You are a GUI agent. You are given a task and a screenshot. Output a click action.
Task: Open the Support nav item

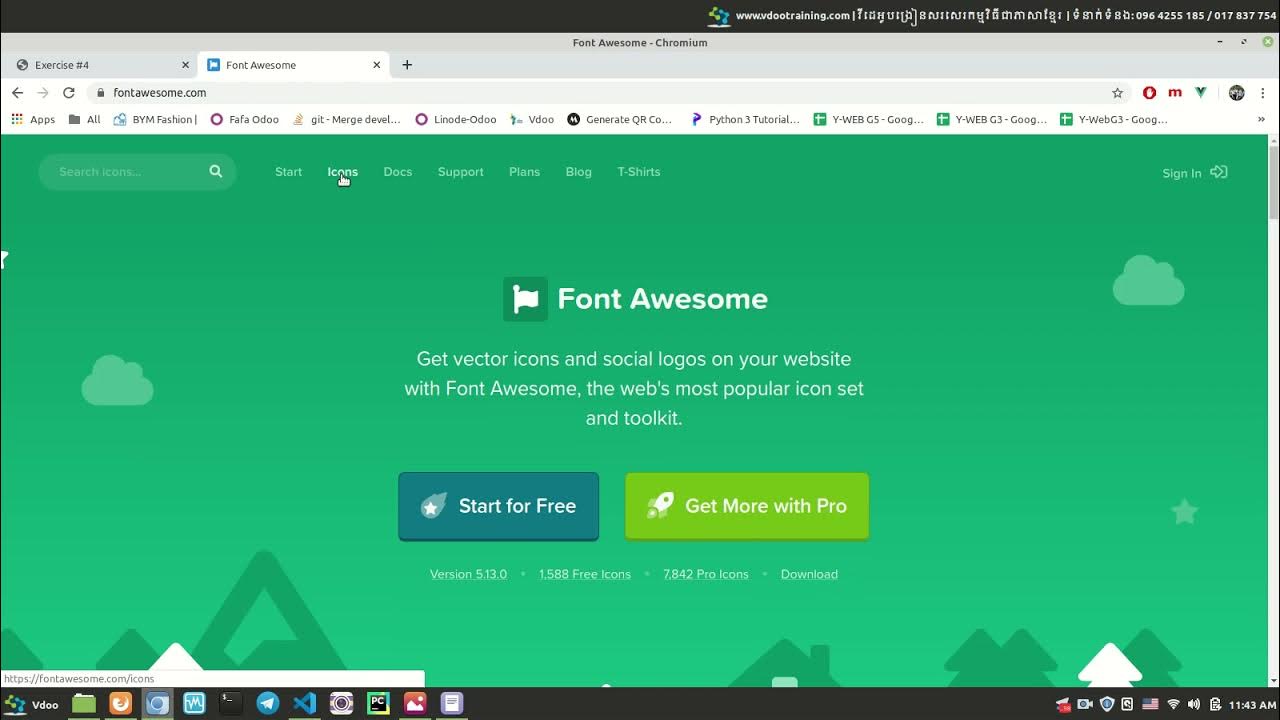point(460,172)
